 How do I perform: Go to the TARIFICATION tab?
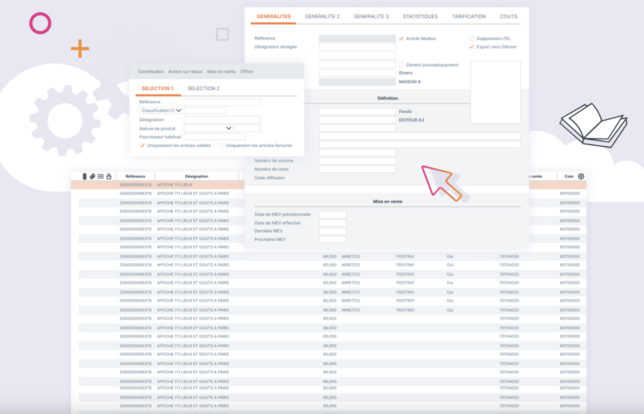point(470,17)
